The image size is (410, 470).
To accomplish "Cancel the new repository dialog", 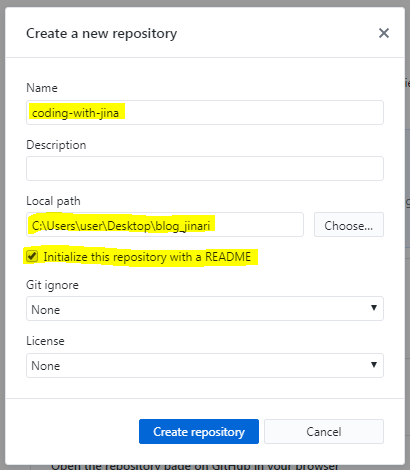I will pos(324,432).
